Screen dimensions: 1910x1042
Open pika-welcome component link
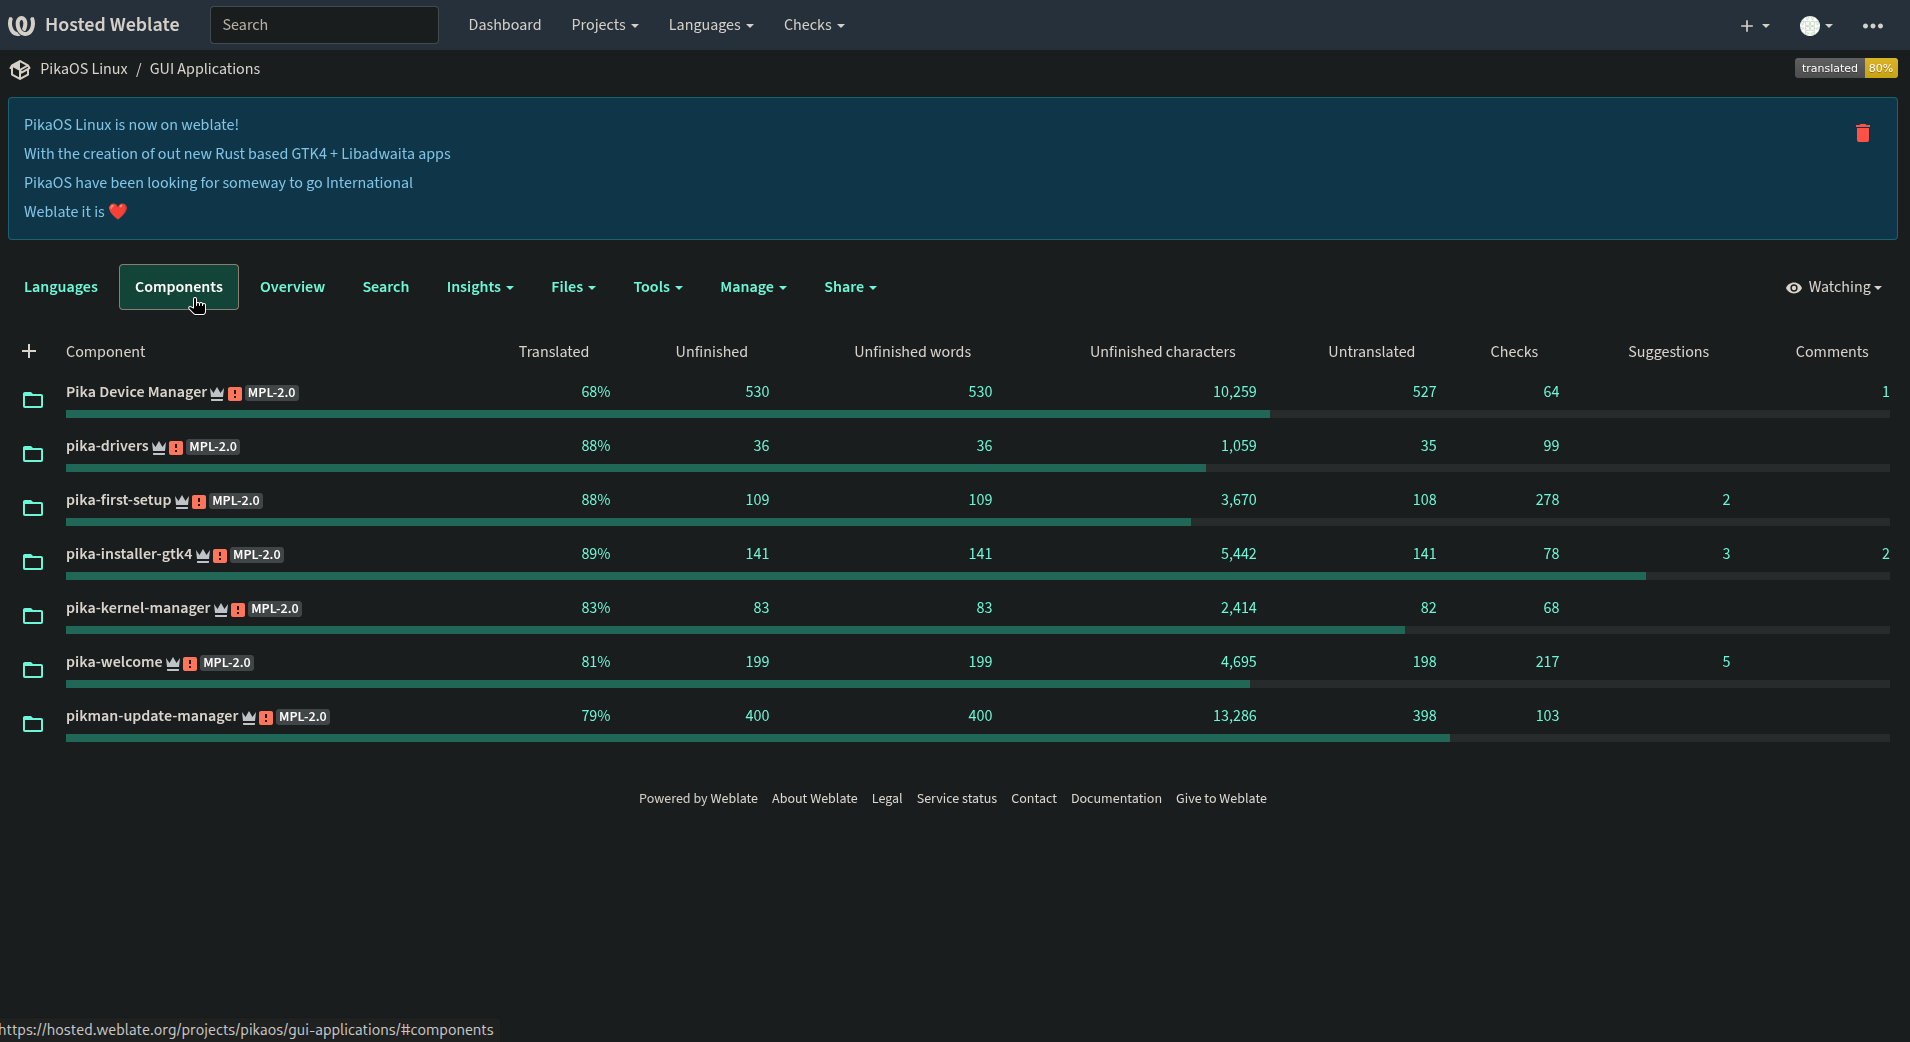(x=114, y=662)
